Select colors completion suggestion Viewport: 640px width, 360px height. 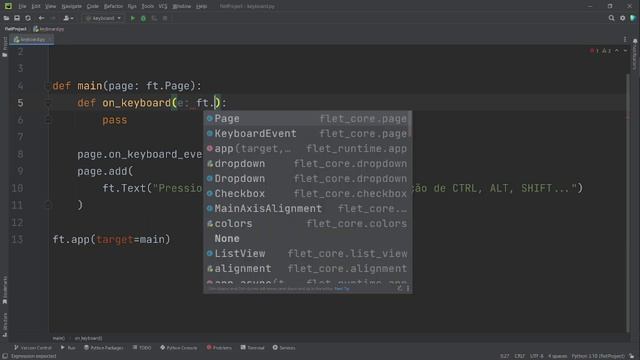(307, 224)
